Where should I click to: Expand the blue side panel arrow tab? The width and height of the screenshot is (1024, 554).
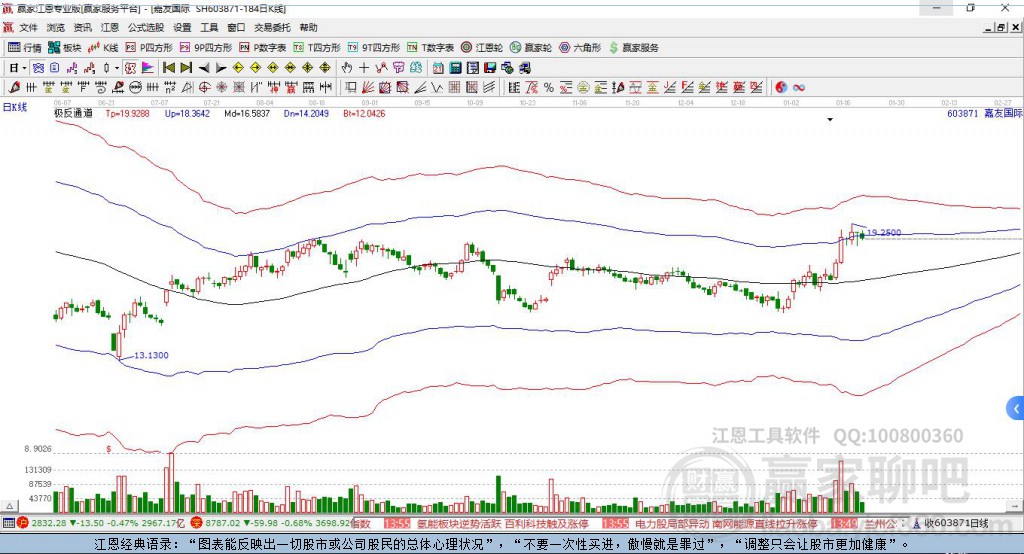click(1016, 409)
